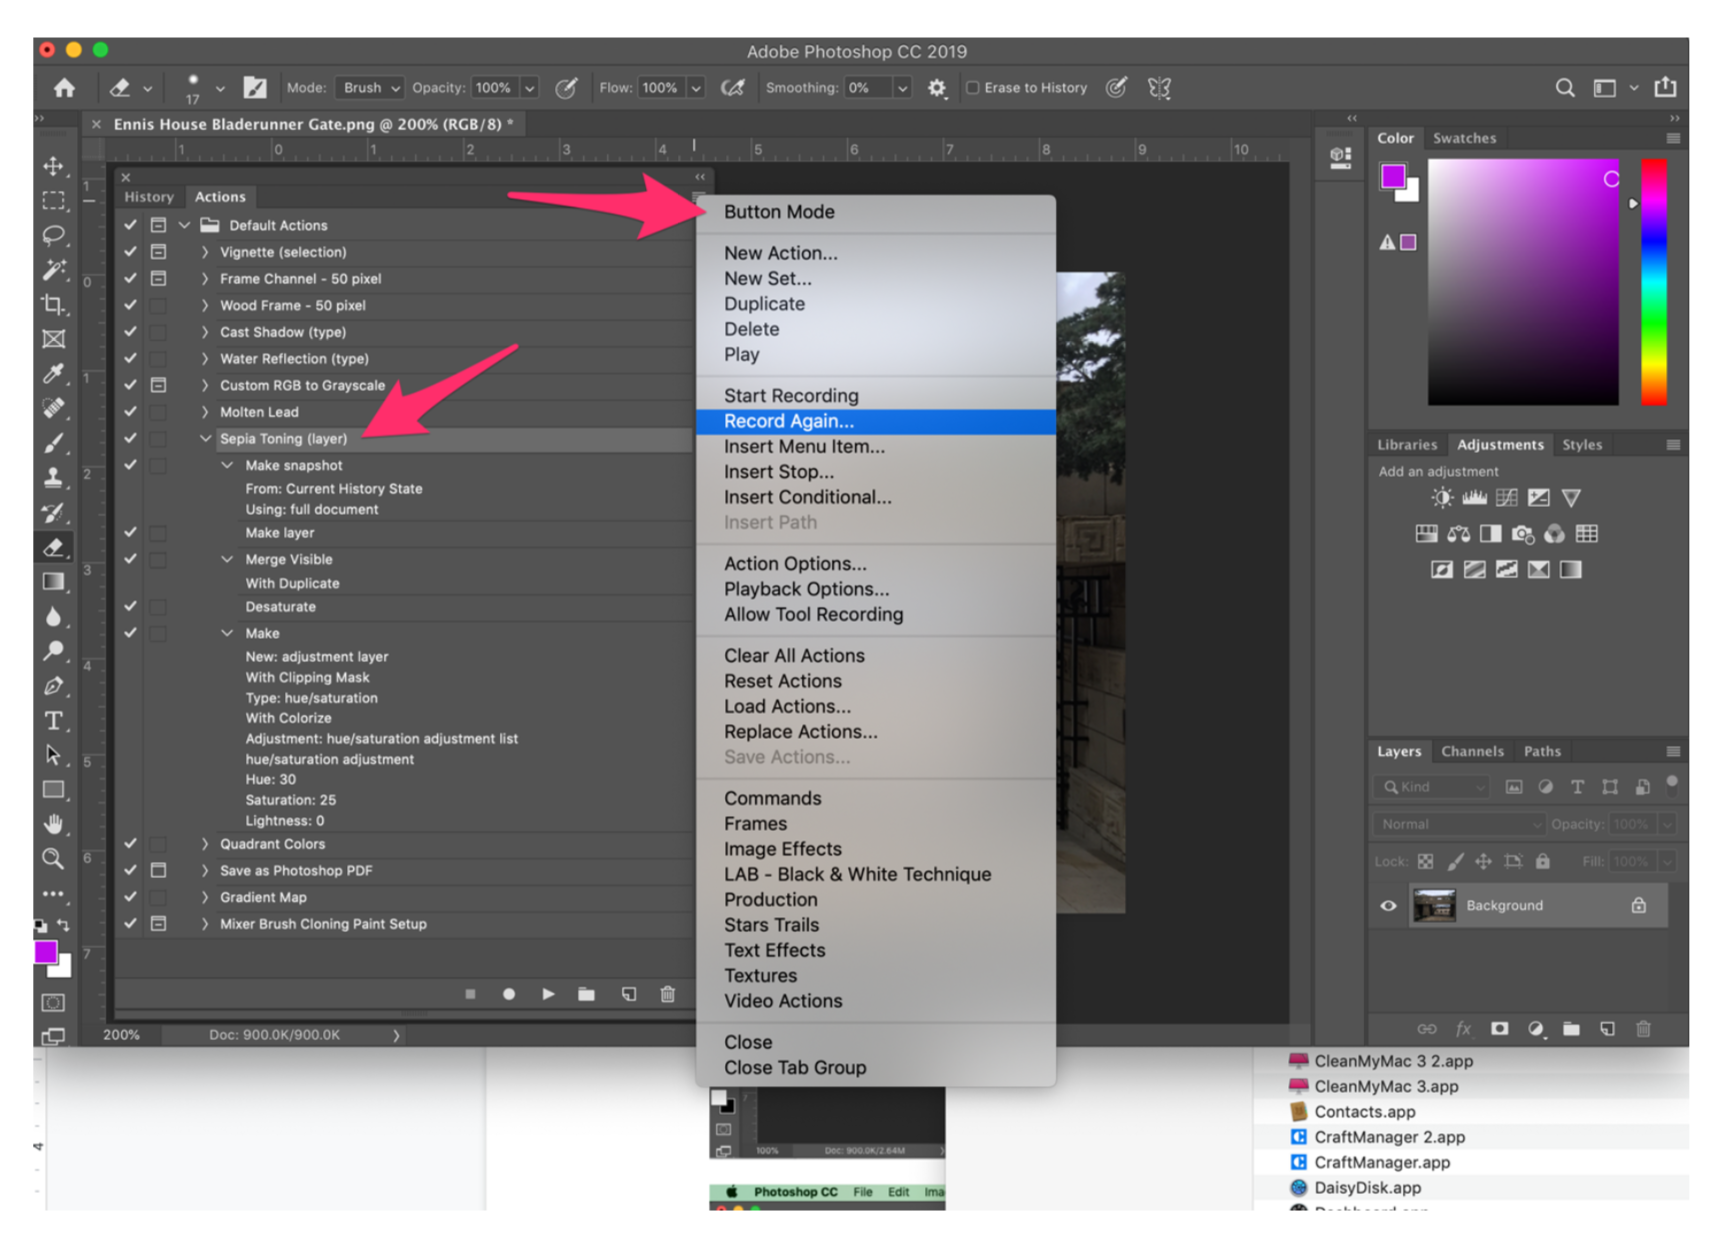Screen dimensions: 1710x1258
Task: Click the rainbow hue slider strip
Action: click(1654, 282)
